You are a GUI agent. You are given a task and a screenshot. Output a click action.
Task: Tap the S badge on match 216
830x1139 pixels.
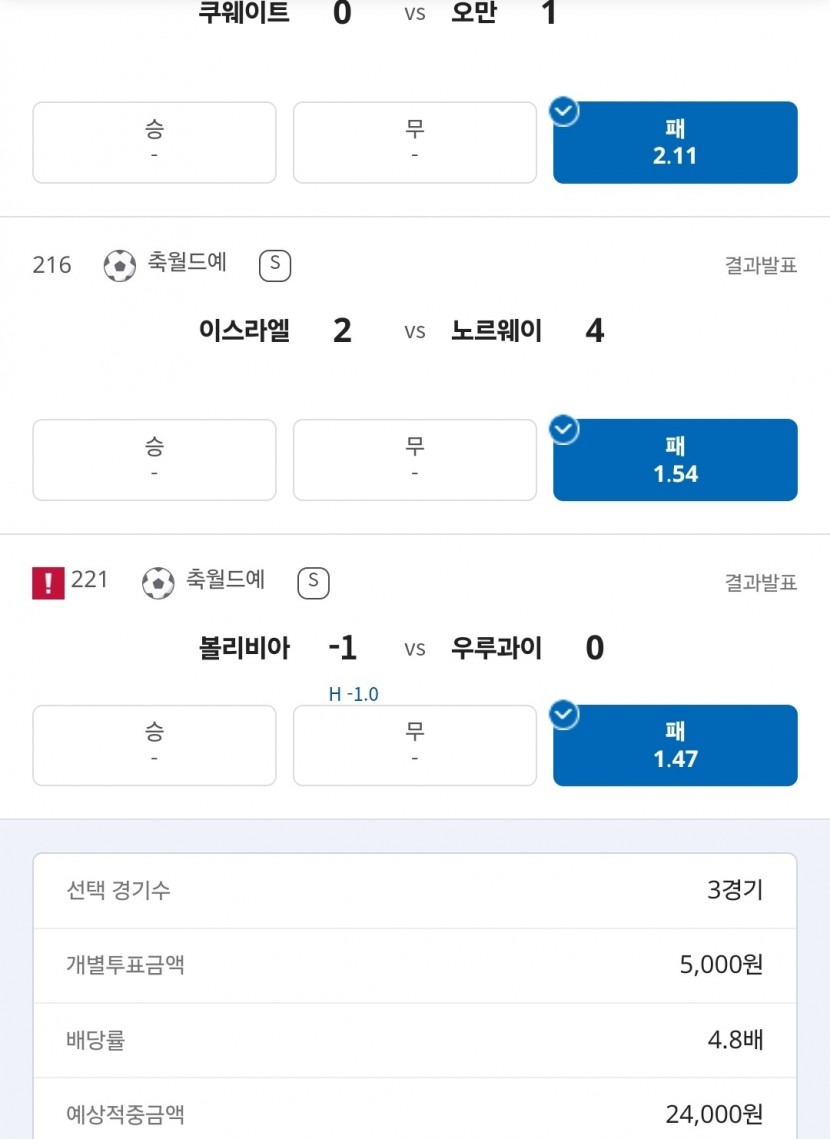pos(275,265)
